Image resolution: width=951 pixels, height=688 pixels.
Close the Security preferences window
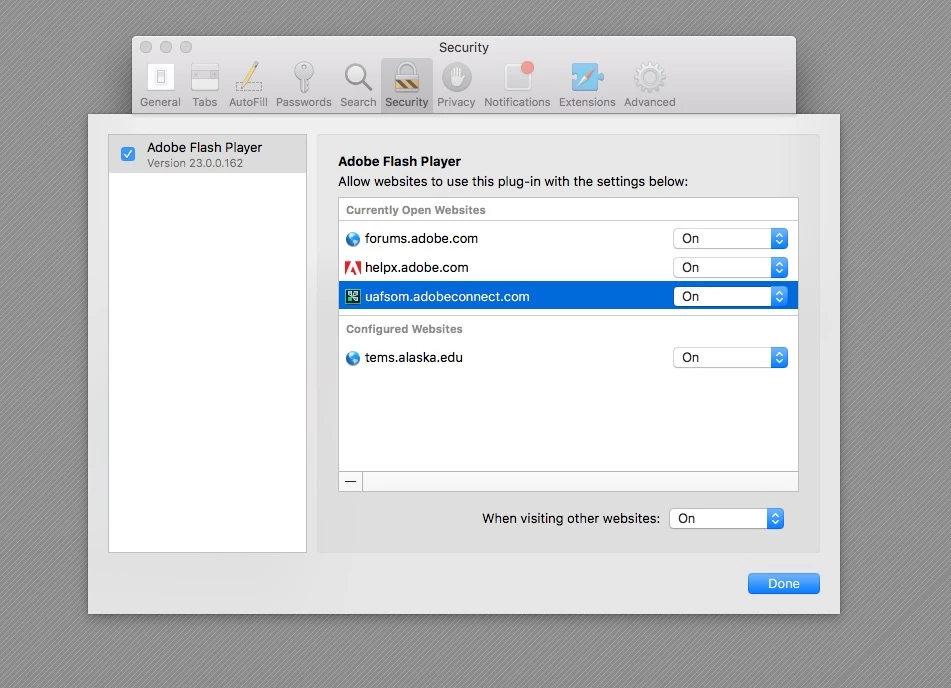tap(146, 47)
